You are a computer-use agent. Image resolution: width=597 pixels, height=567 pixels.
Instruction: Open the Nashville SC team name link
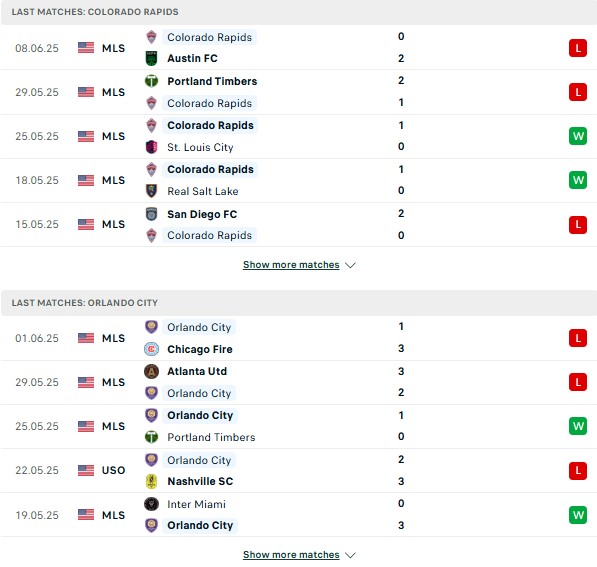click(200, 481)
